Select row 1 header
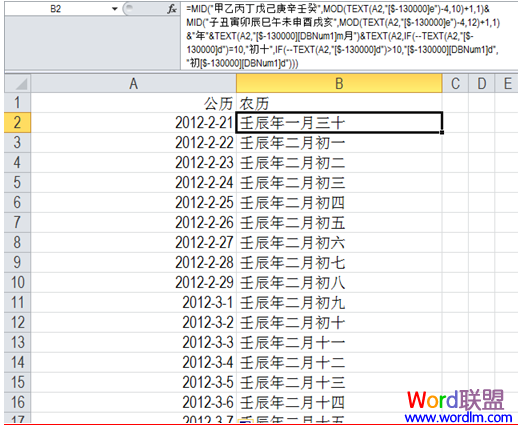 pyautogui.click(x=17, y=103)
